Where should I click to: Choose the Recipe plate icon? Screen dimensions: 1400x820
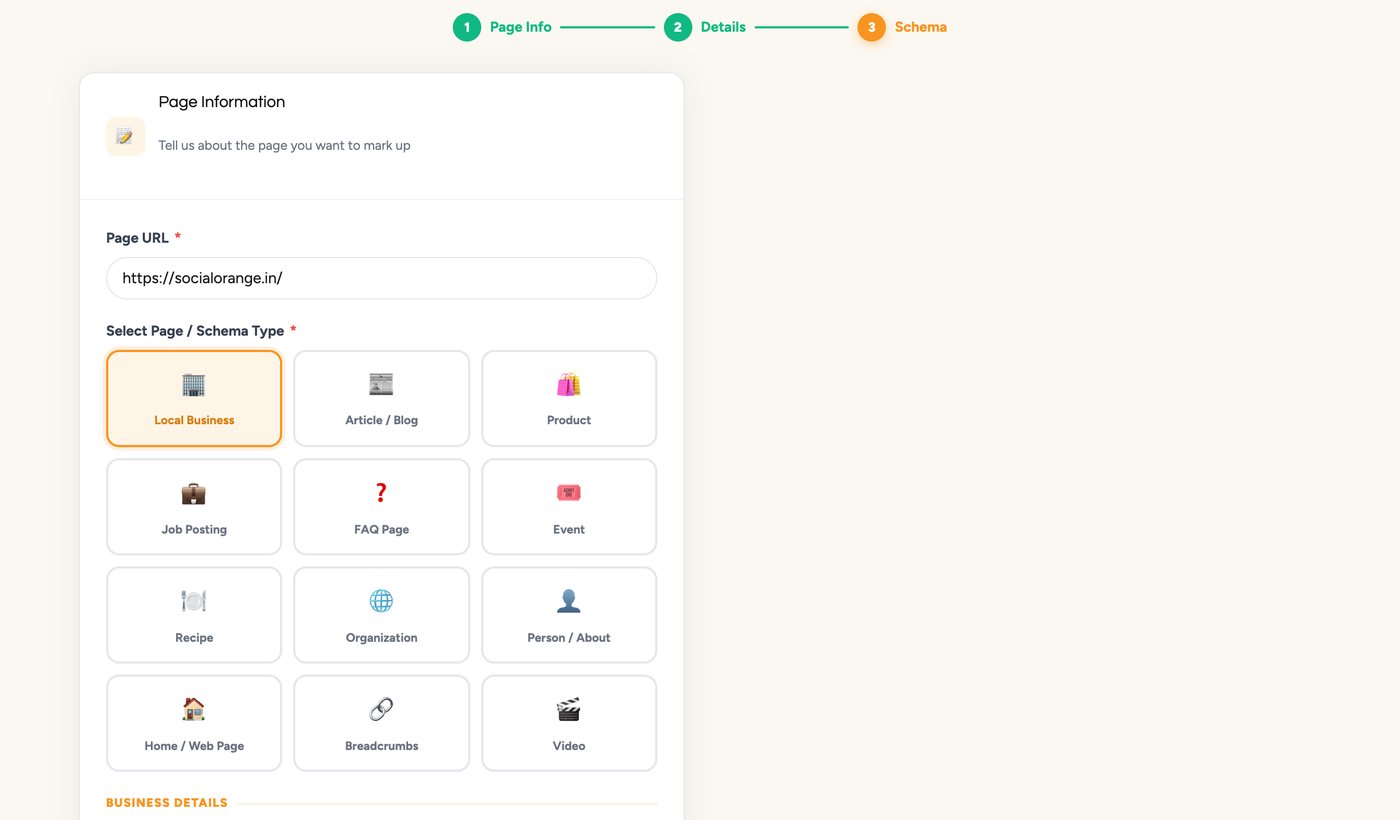coord(194,601)
